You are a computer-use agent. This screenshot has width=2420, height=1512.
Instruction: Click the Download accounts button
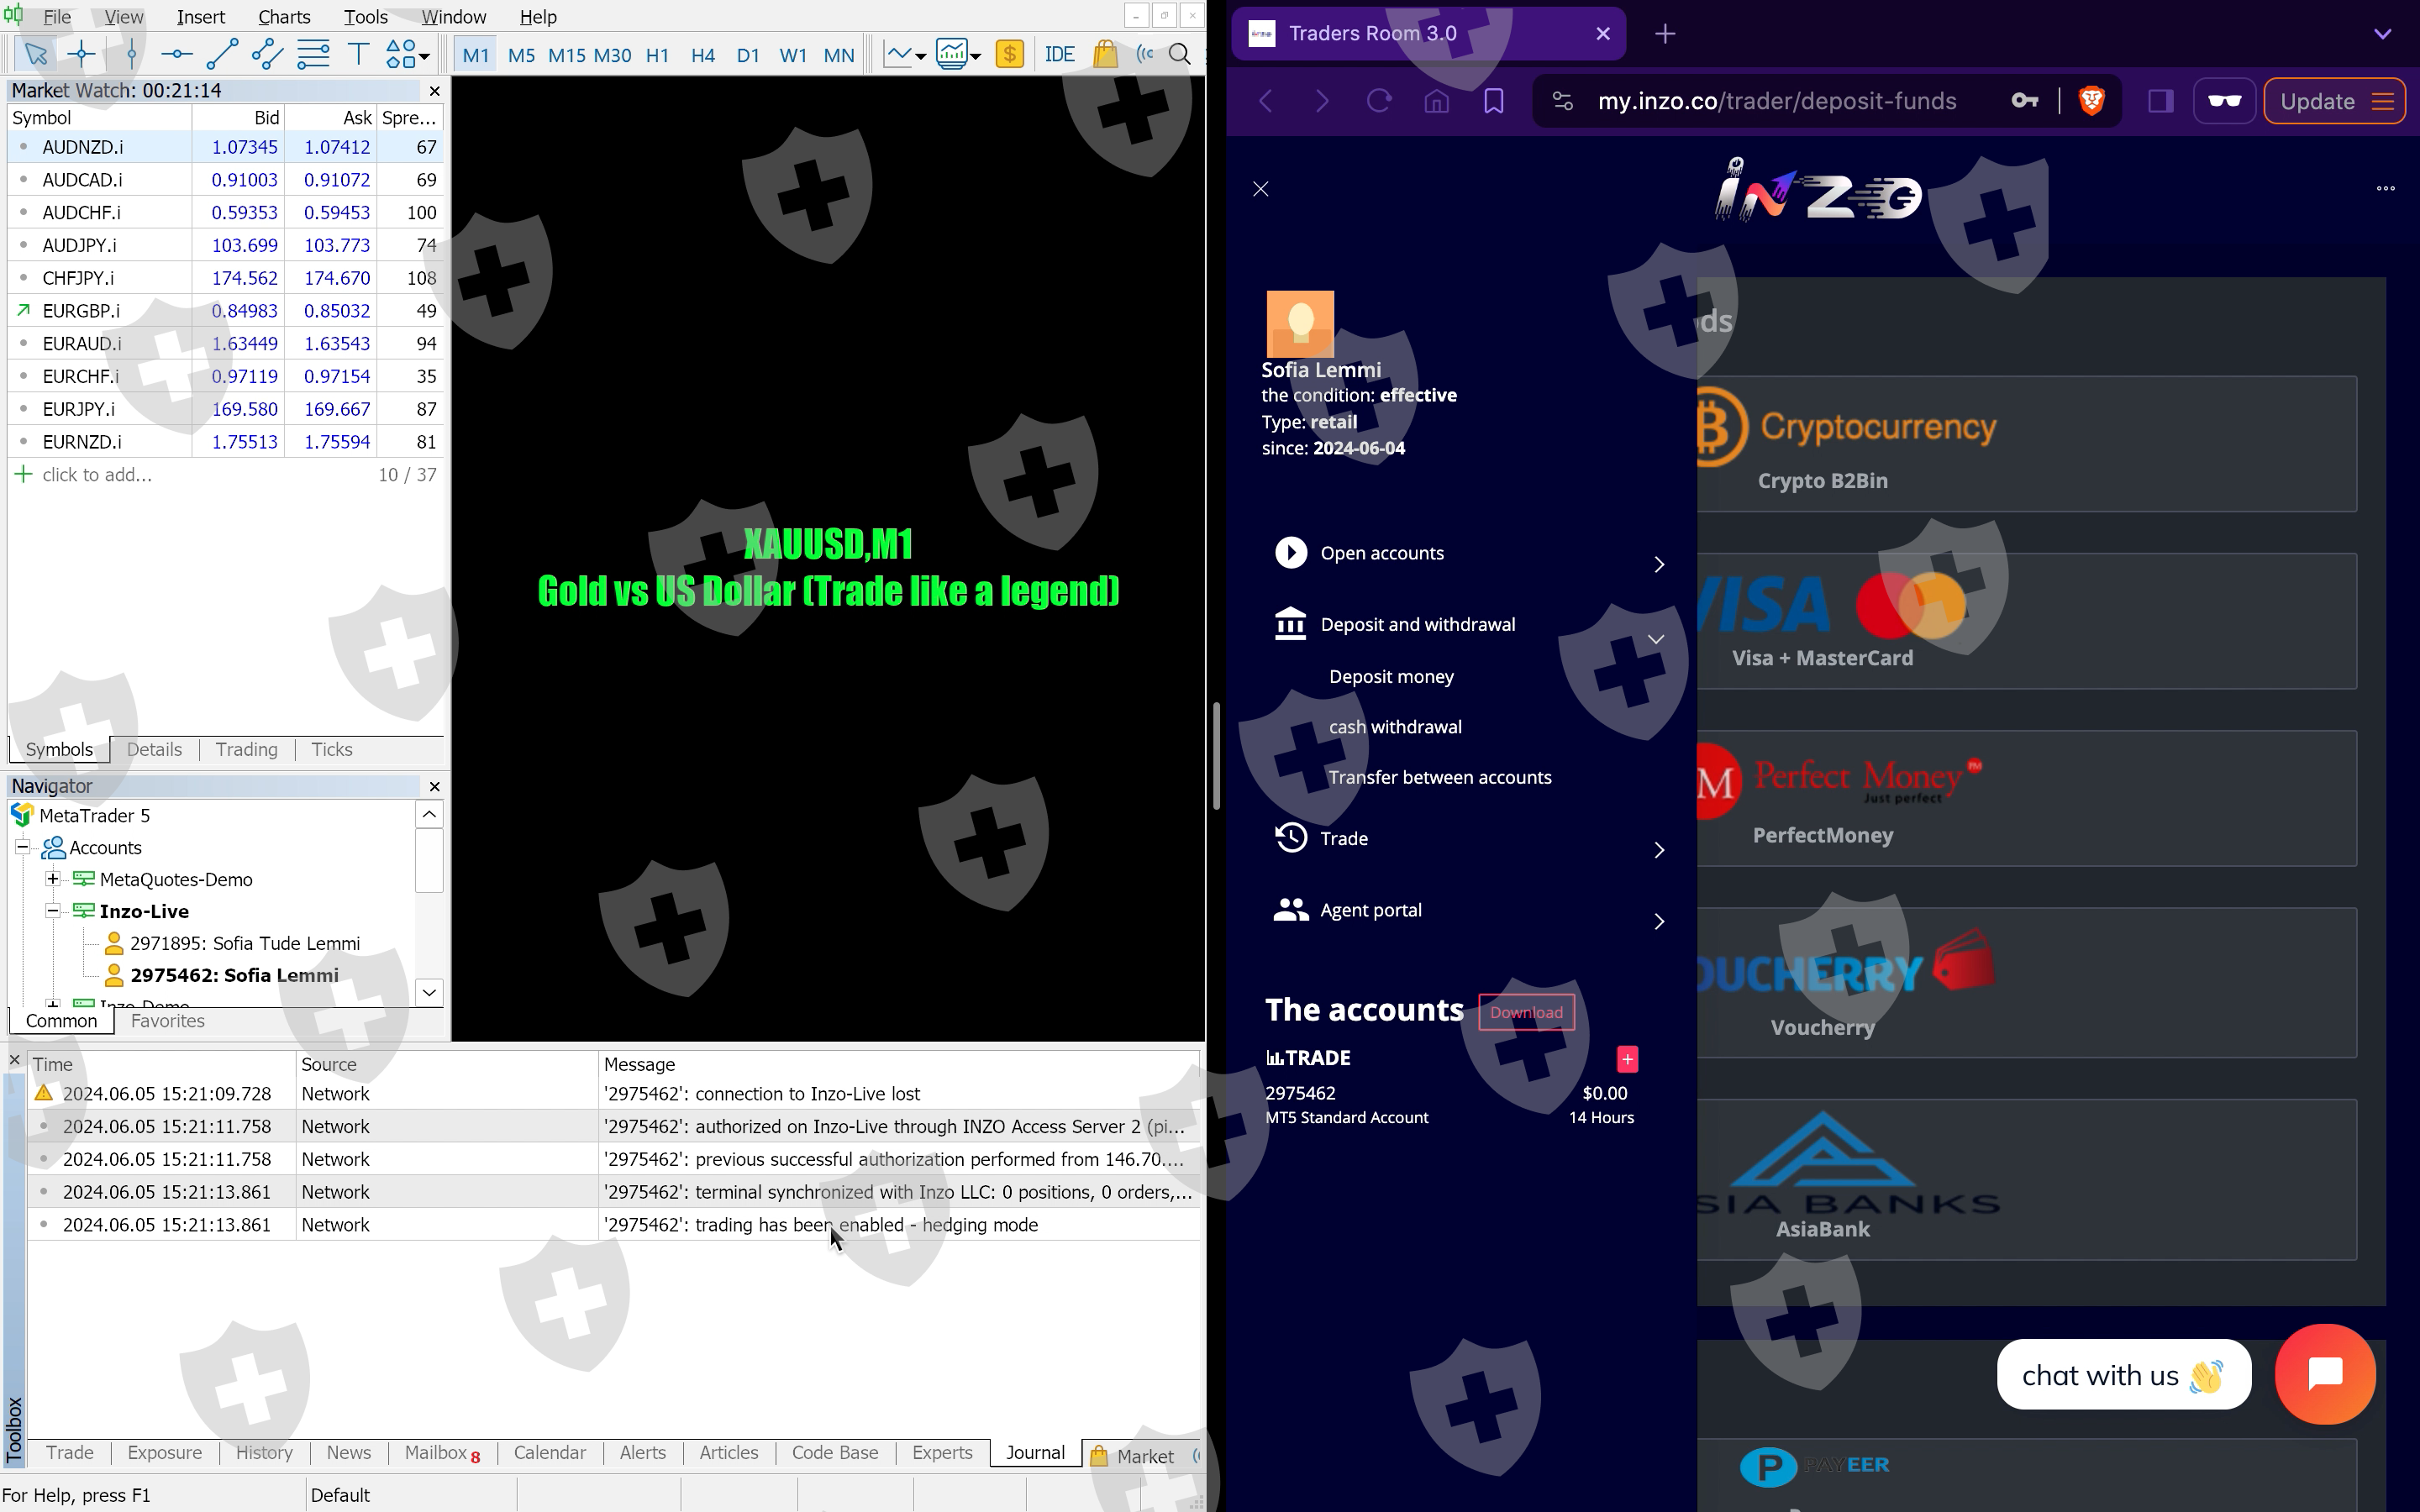click(1525, 1012)
